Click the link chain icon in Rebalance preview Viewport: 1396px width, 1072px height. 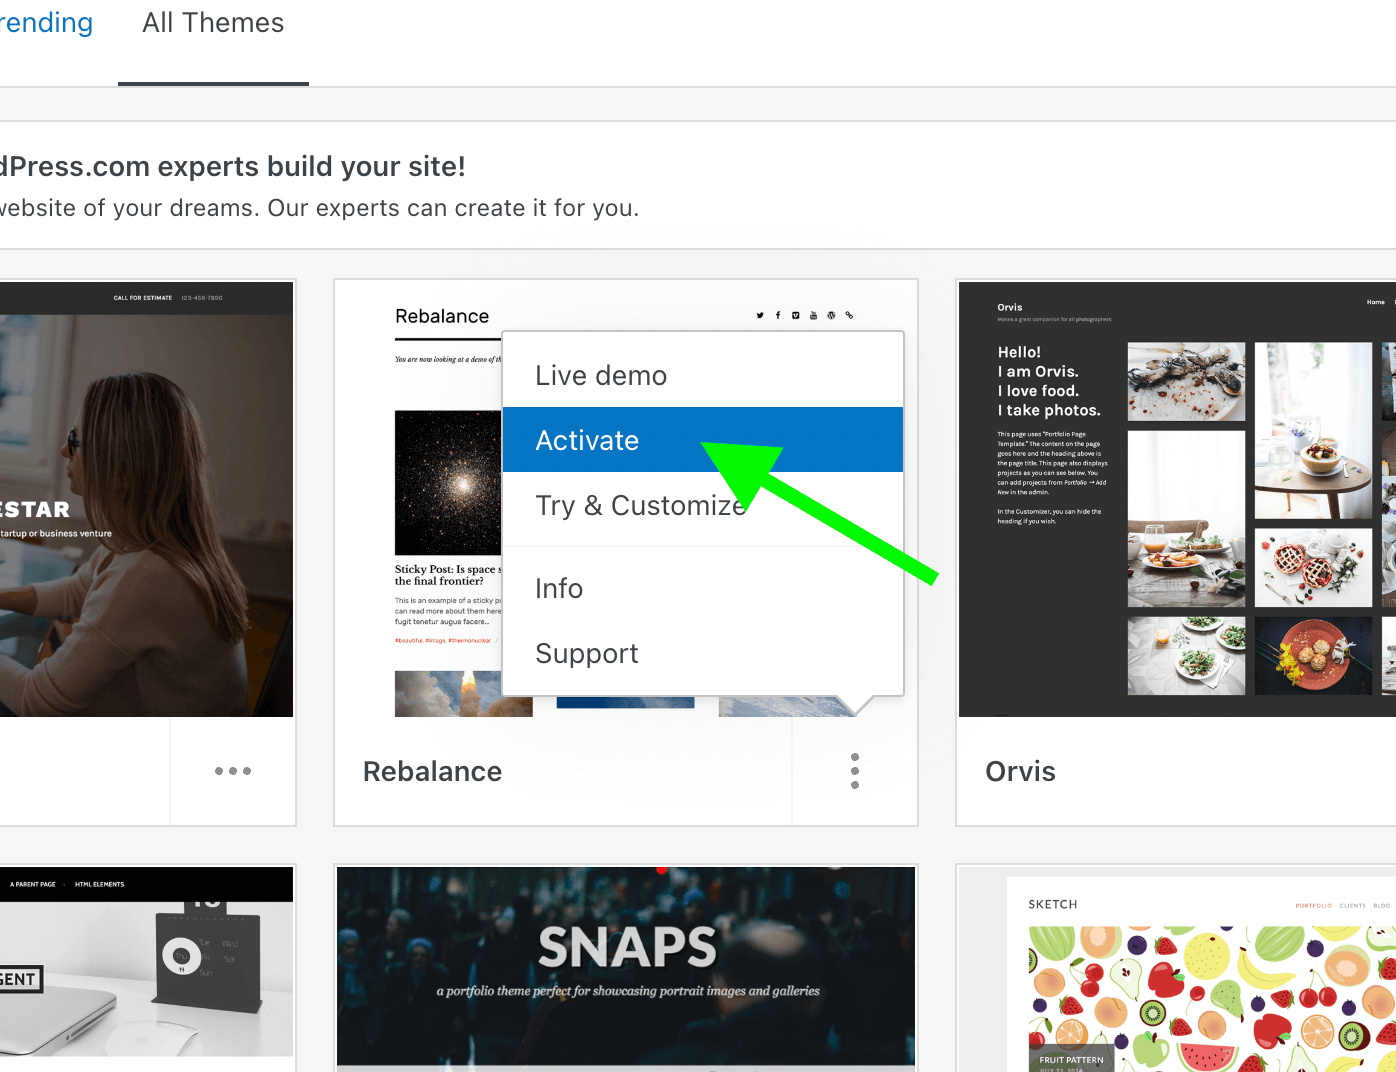click(x=849, y=315)
